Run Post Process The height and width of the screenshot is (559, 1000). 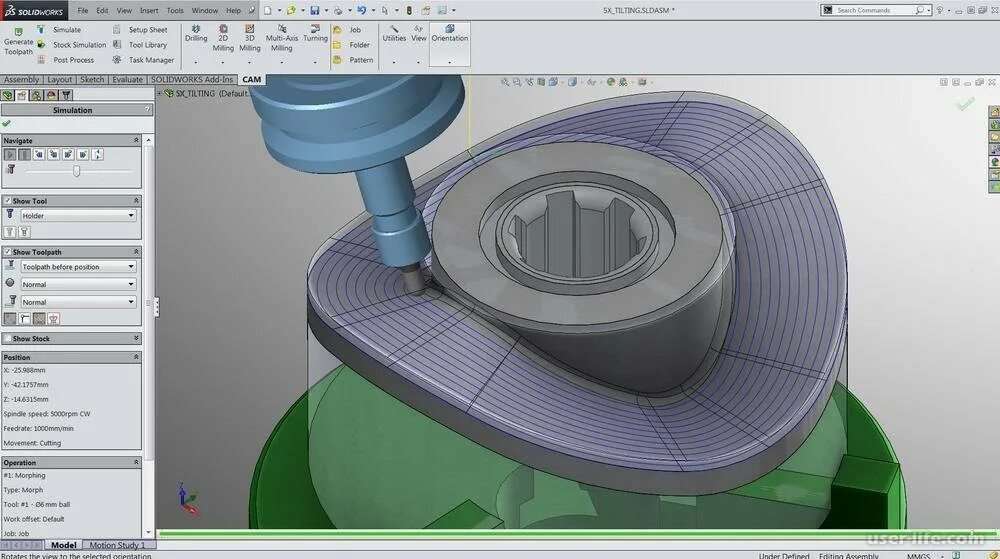click(65, 60)
